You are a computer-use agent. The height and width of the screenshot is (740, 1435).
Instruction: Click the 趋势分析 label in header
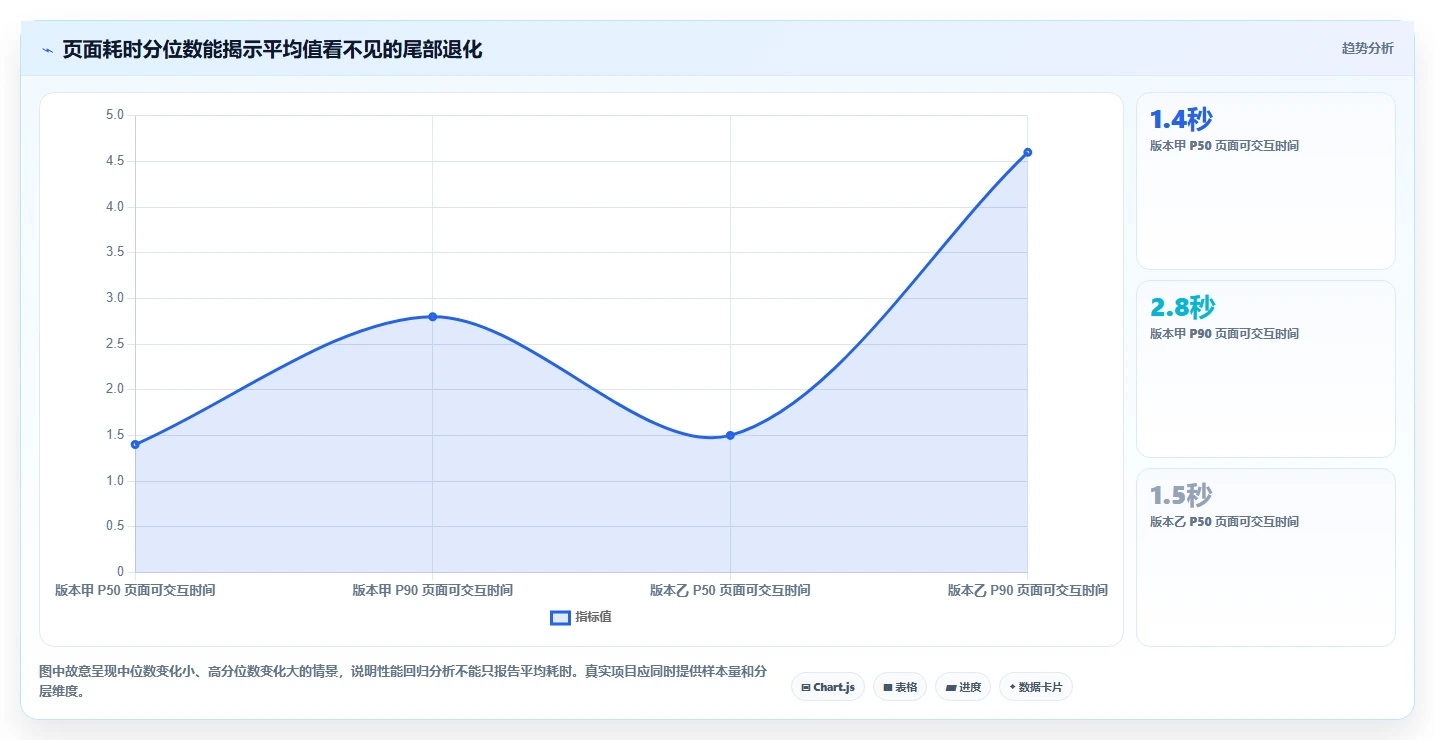pos(1367,48)
